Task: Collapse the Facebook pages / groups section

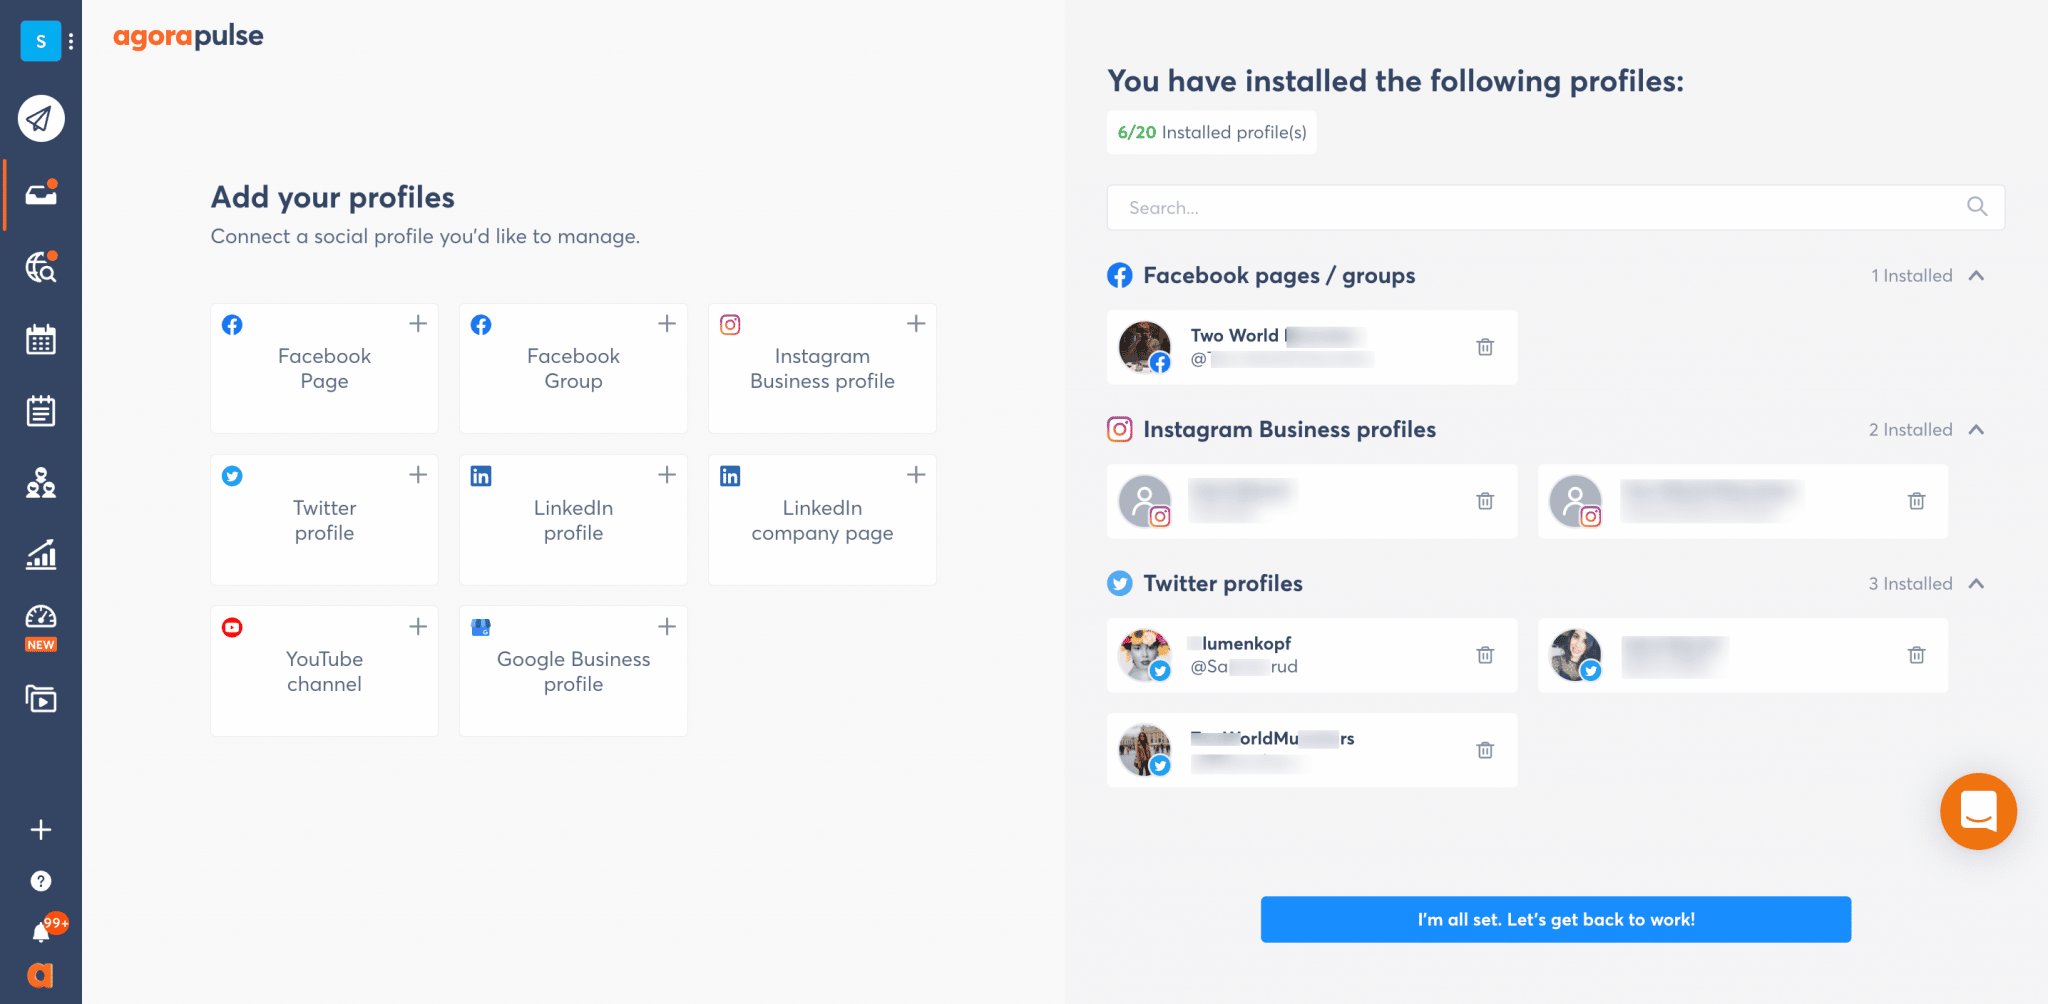Action: coord(1976,276)
